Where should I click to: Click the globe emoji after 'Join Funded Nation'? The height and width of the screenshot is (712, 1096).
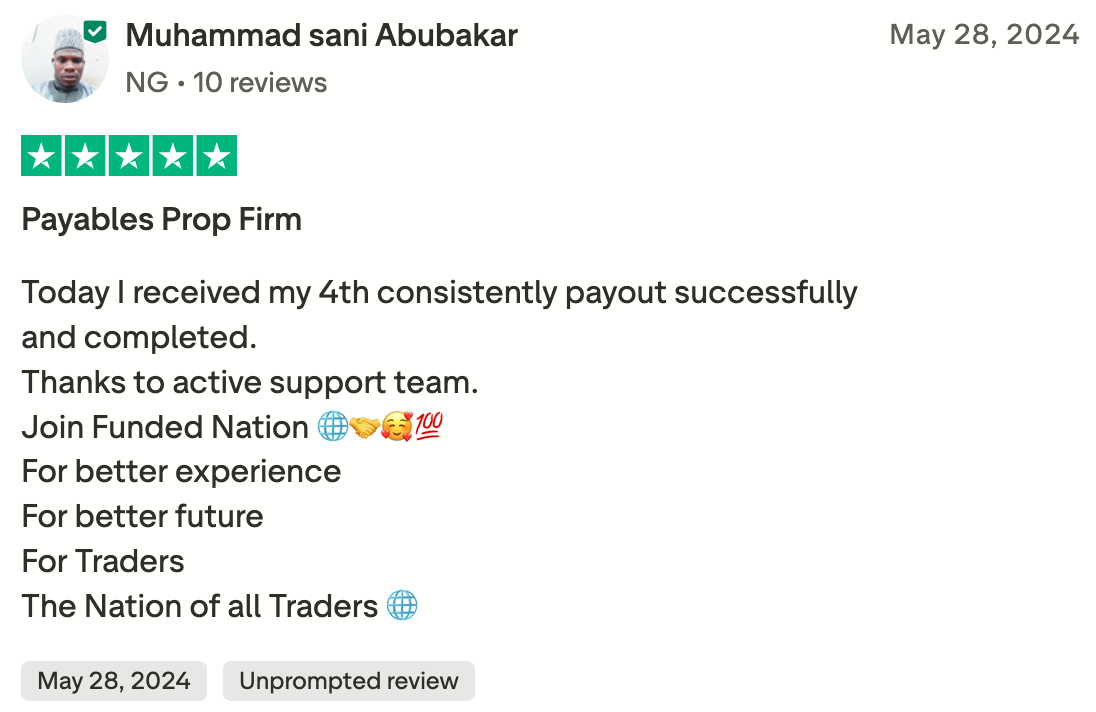(x=333, y=428)
